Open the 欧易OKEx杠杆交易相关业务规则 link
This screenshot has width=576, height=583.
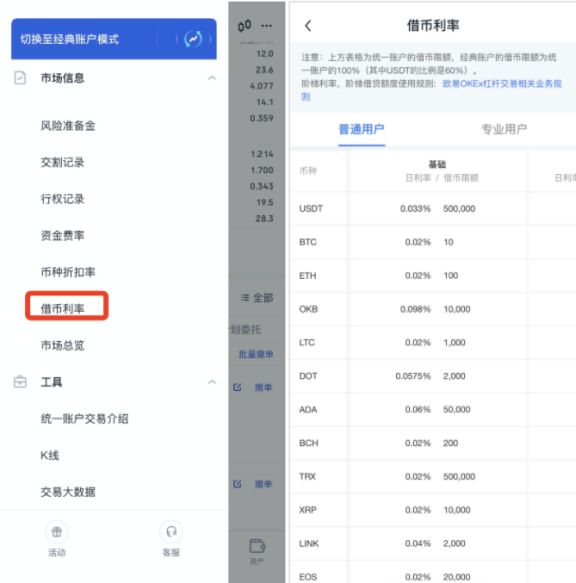click(431, 90)
